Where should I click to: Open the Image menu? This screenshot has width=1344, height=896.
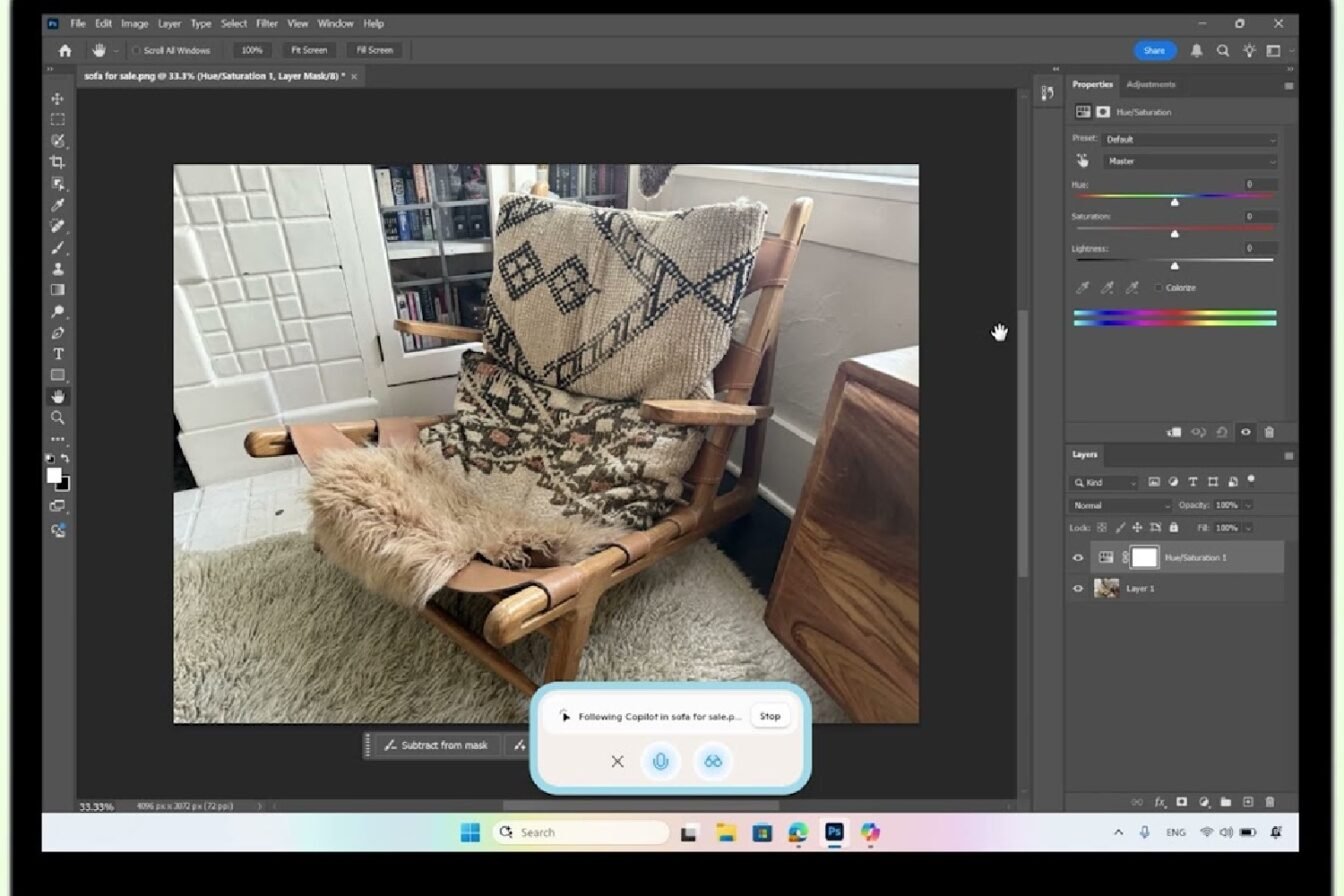135,23
